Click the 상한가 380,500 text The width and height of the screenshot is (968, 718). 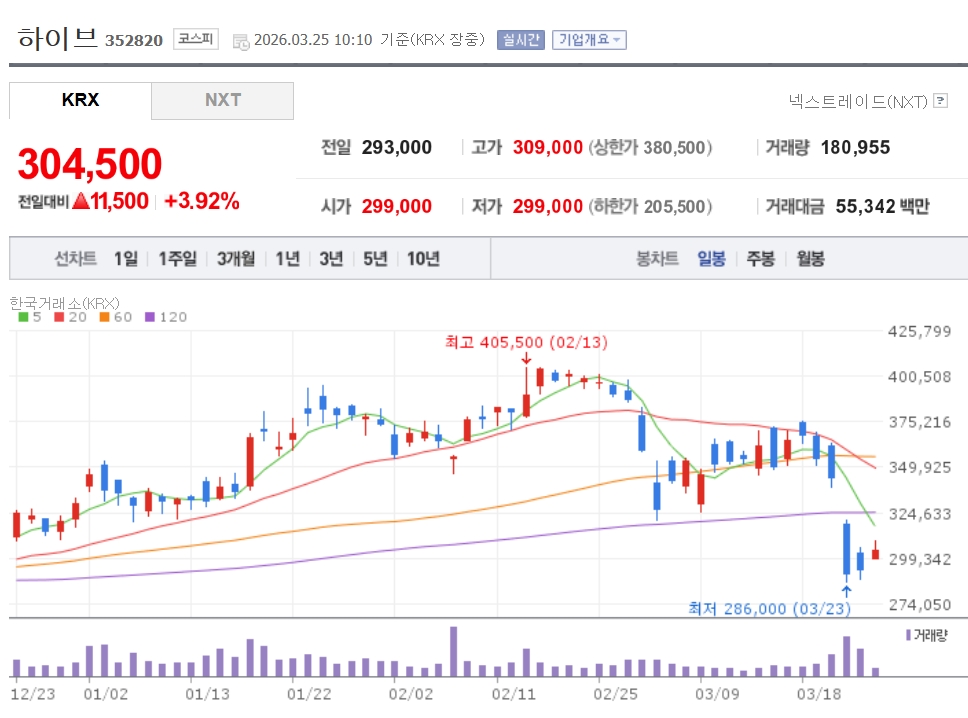650,148
